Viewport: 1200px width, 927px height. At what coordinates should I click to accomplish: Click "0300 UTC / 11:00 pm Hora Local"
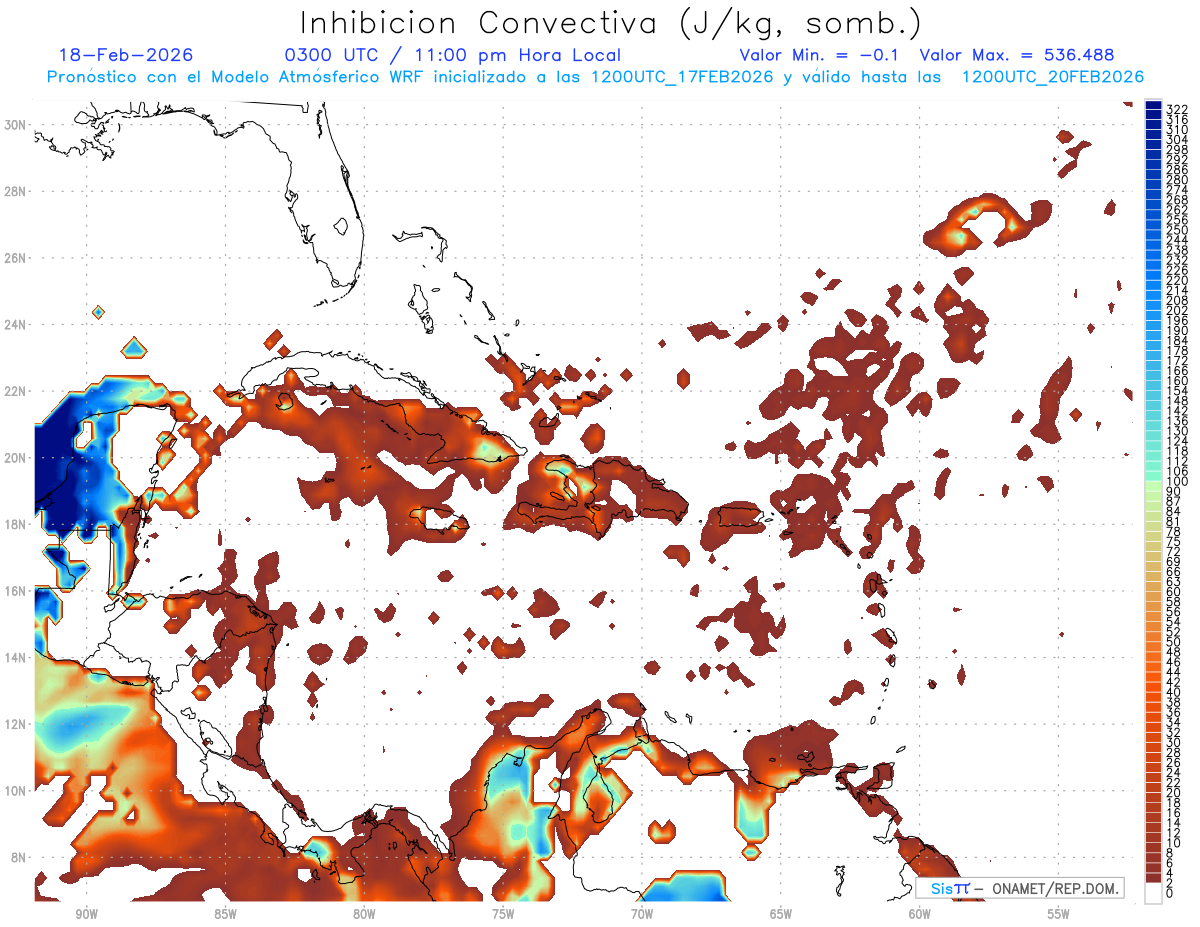point(453,55)
